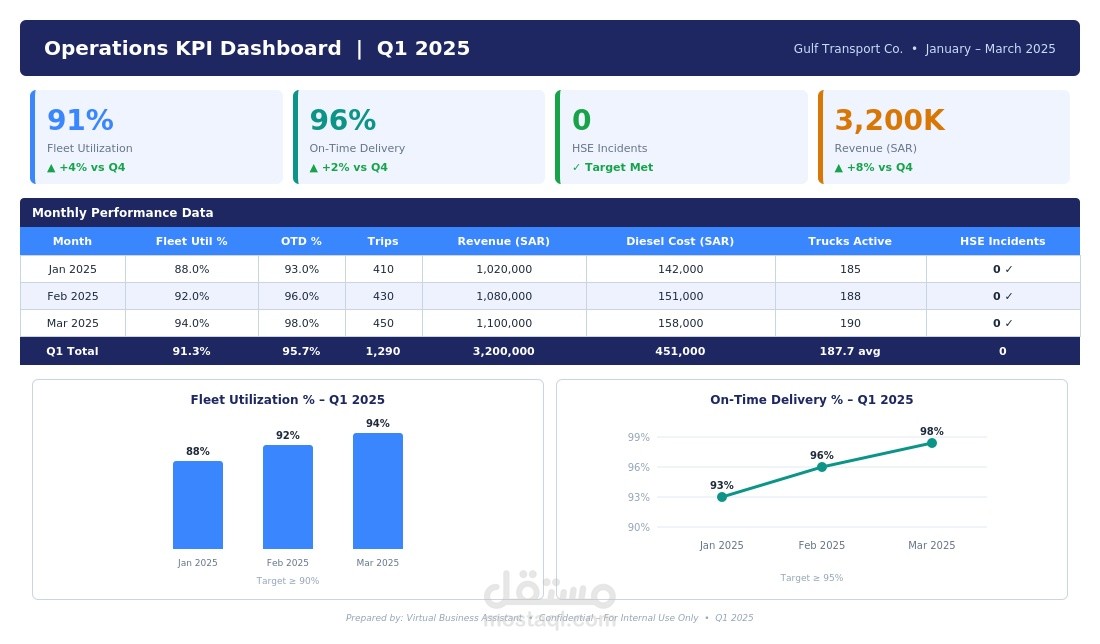Click the Revenue (SAR) column header
The image size is (1100, 644).
point(504,241)
